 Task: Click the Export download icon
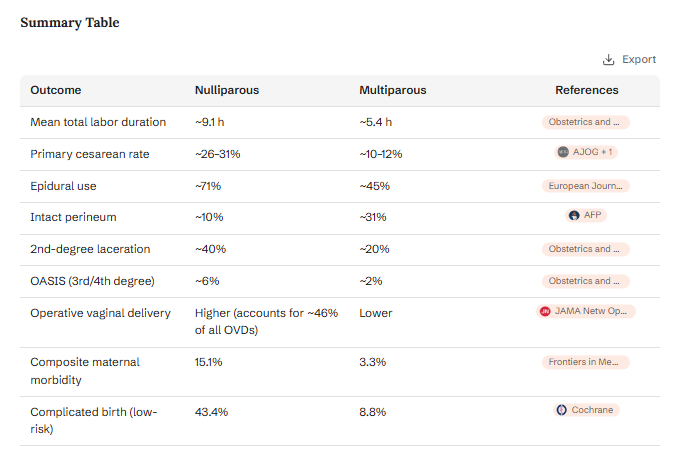click(608, 59)
